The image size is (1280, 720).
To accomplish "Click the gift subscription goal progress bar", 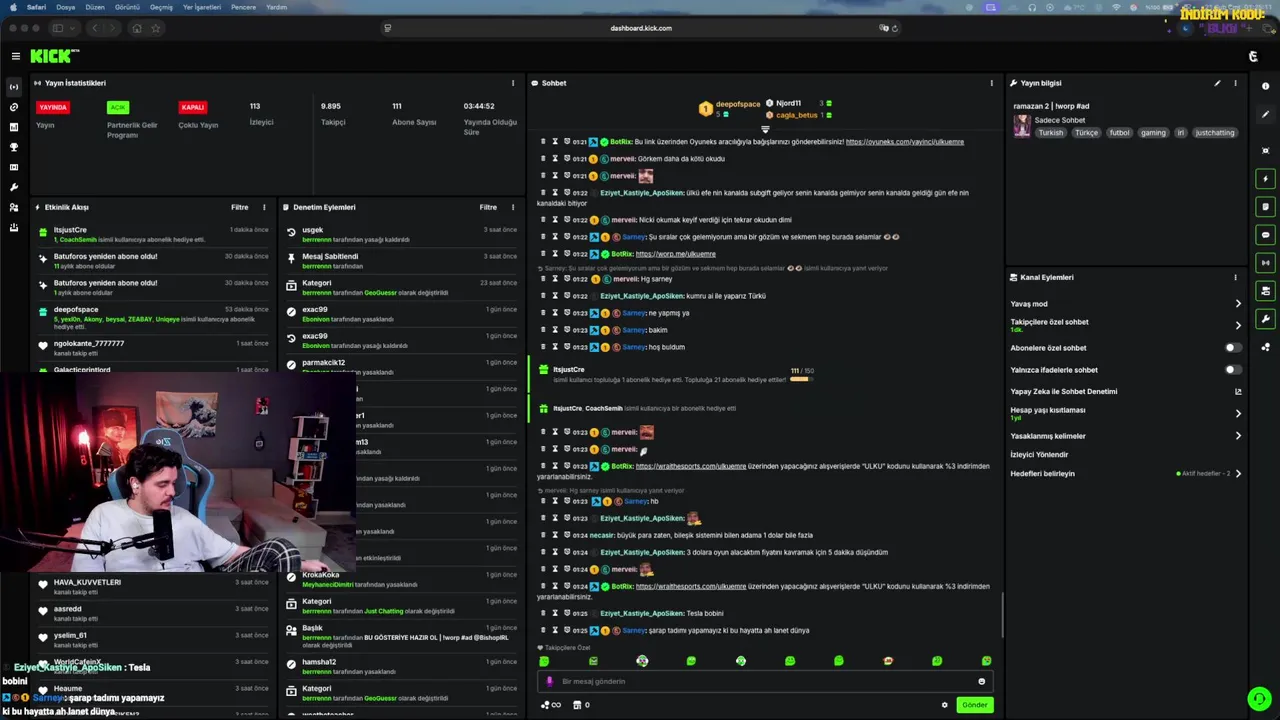I will click(803, 379).
